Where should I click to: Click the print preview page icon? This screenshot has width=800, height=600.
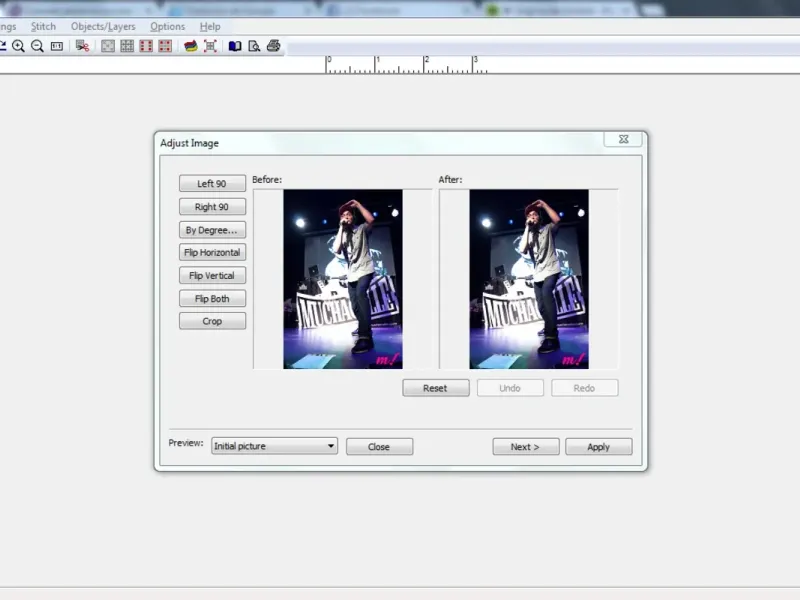pos(254,46)
